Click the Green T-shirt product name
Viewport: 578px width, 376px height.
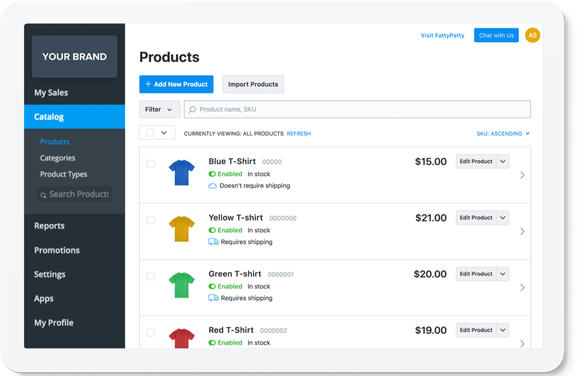[234, 274]
